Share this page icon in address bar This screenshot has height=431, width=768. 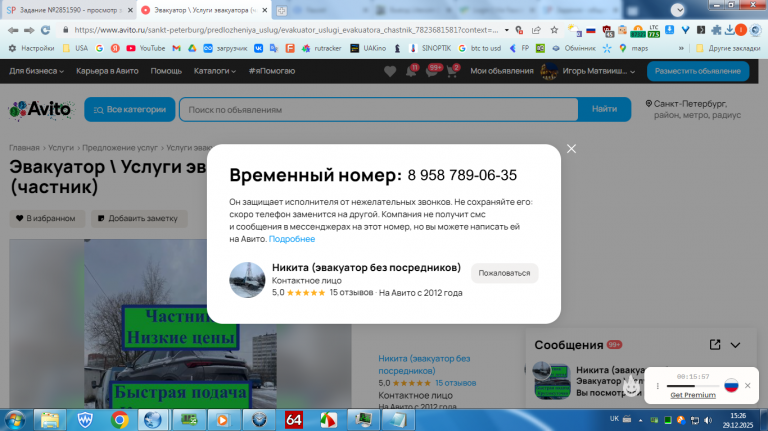pyautogui.click(x=536, y=30)
